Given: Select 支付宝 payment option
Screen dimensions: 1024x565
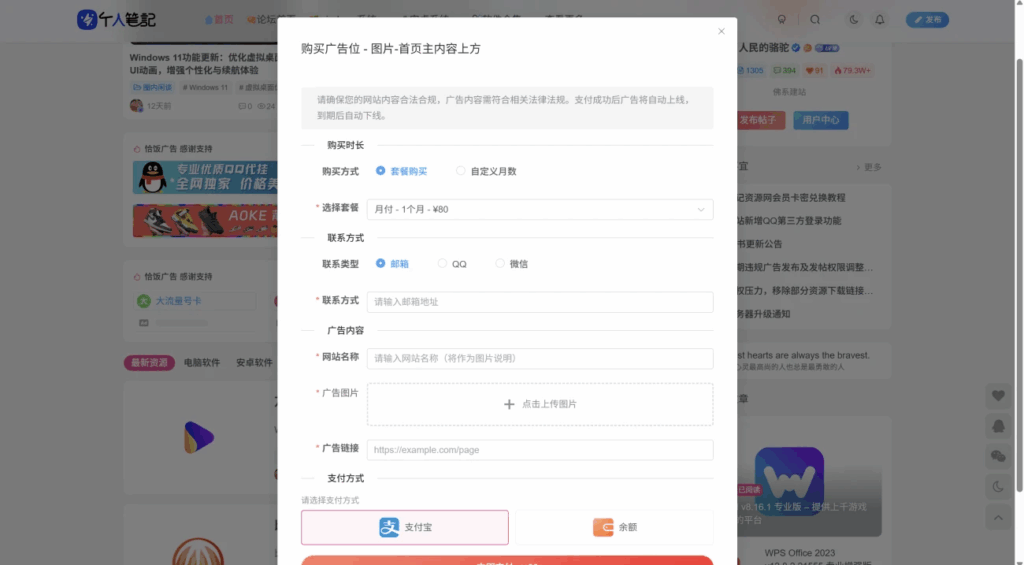Looking at the screenshot, I should (405, 527).
